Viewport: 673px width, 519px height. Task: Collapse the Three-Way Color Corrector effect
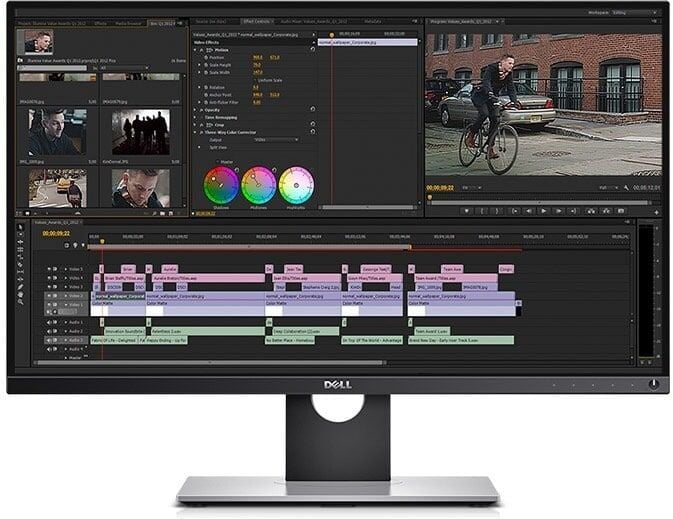click(x=197, y=131)
